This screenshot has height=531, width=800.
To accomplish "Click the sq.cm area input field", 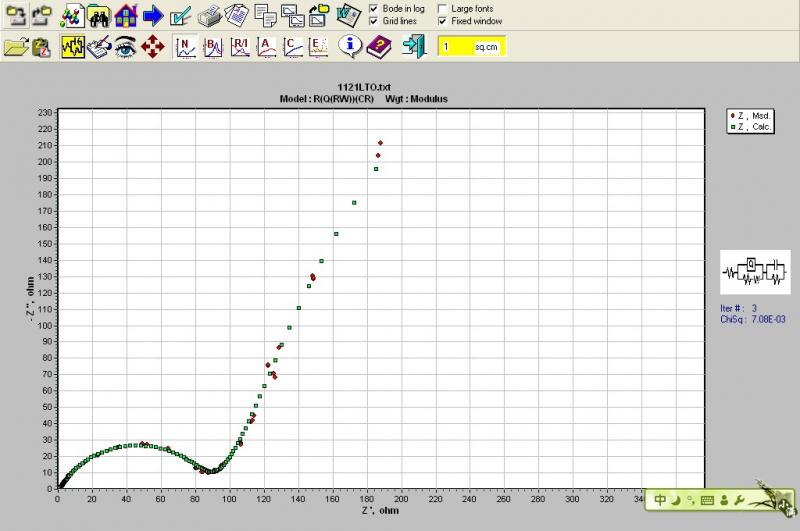I will 471,47.
